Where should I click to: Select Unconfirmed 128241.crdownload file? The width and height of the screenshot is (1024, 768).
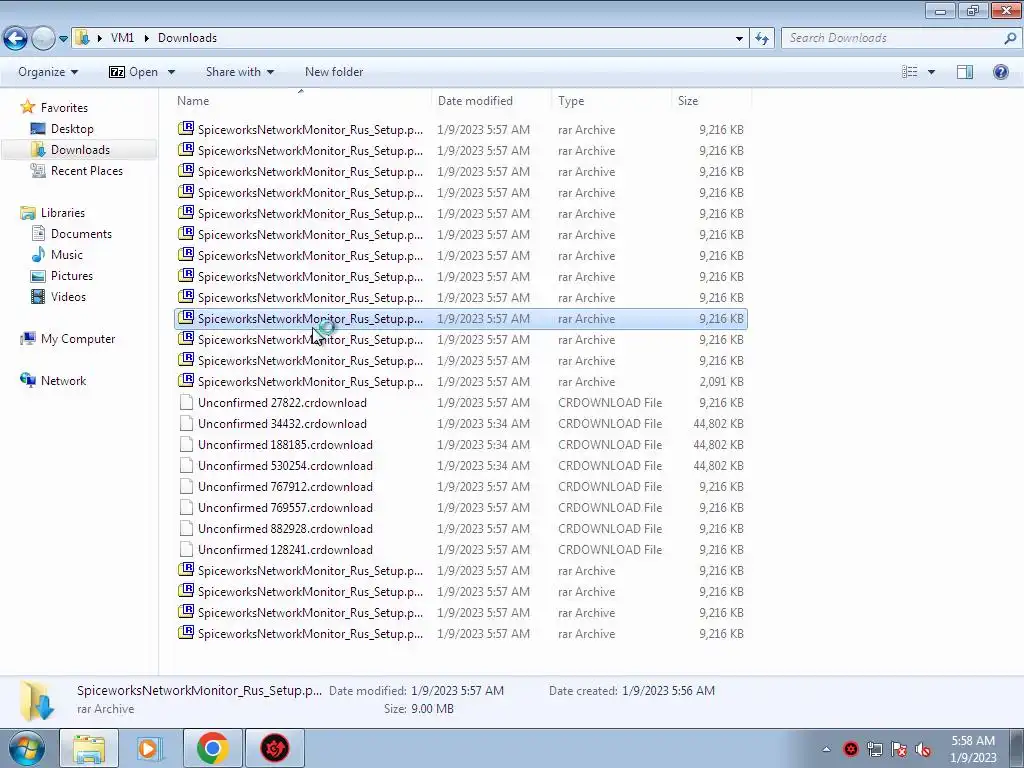[461, 549]
